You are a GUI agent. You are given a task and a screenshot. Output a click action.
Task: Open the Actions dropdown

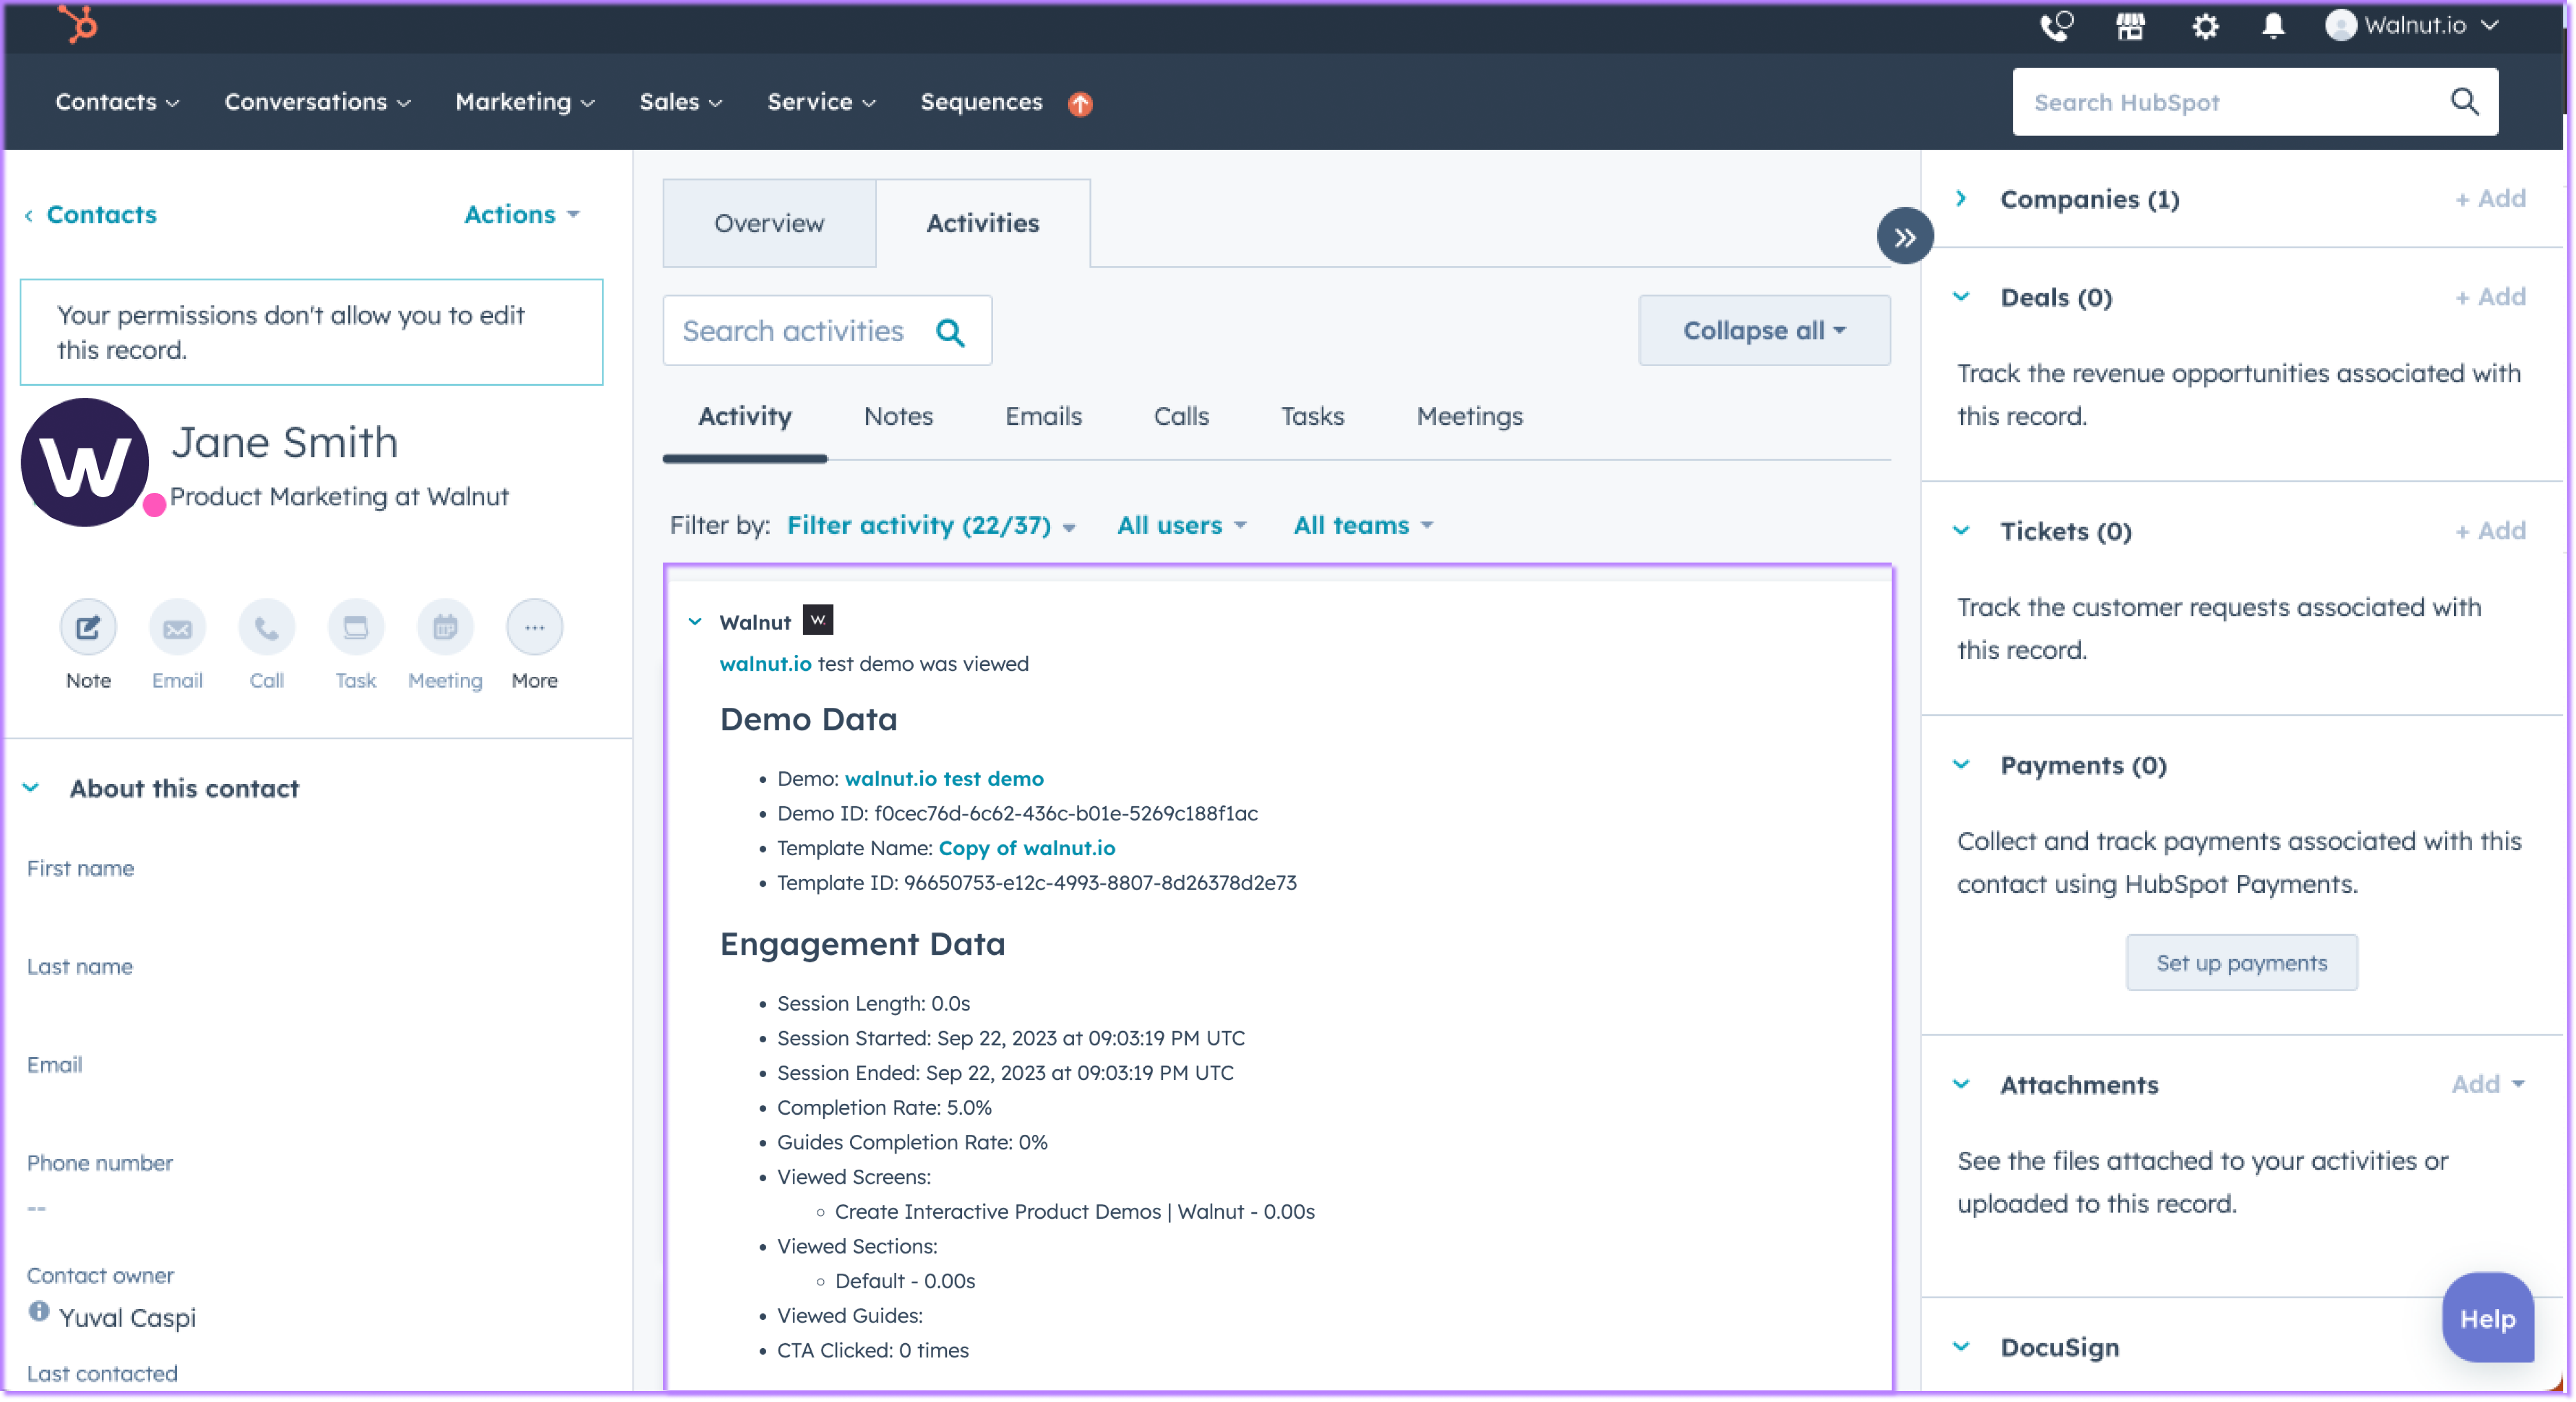coord(522,214)
